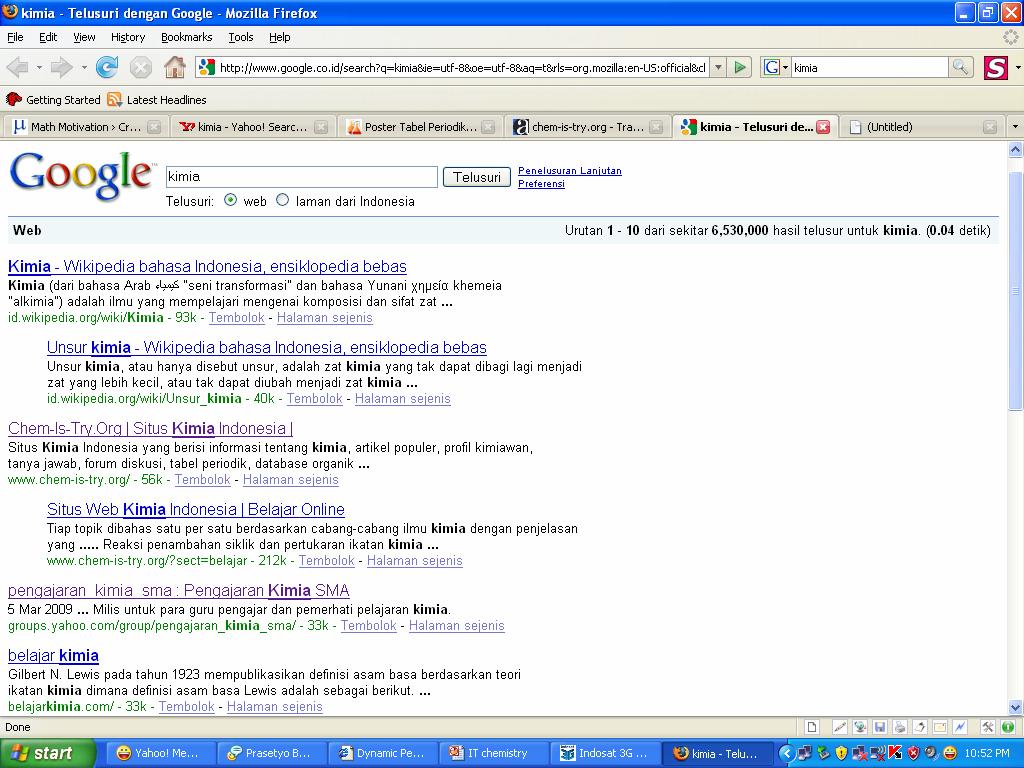This screenshot has width=1024, height=768.
Task: Click the red S toolbar icon
Action: tap(996, 67)
